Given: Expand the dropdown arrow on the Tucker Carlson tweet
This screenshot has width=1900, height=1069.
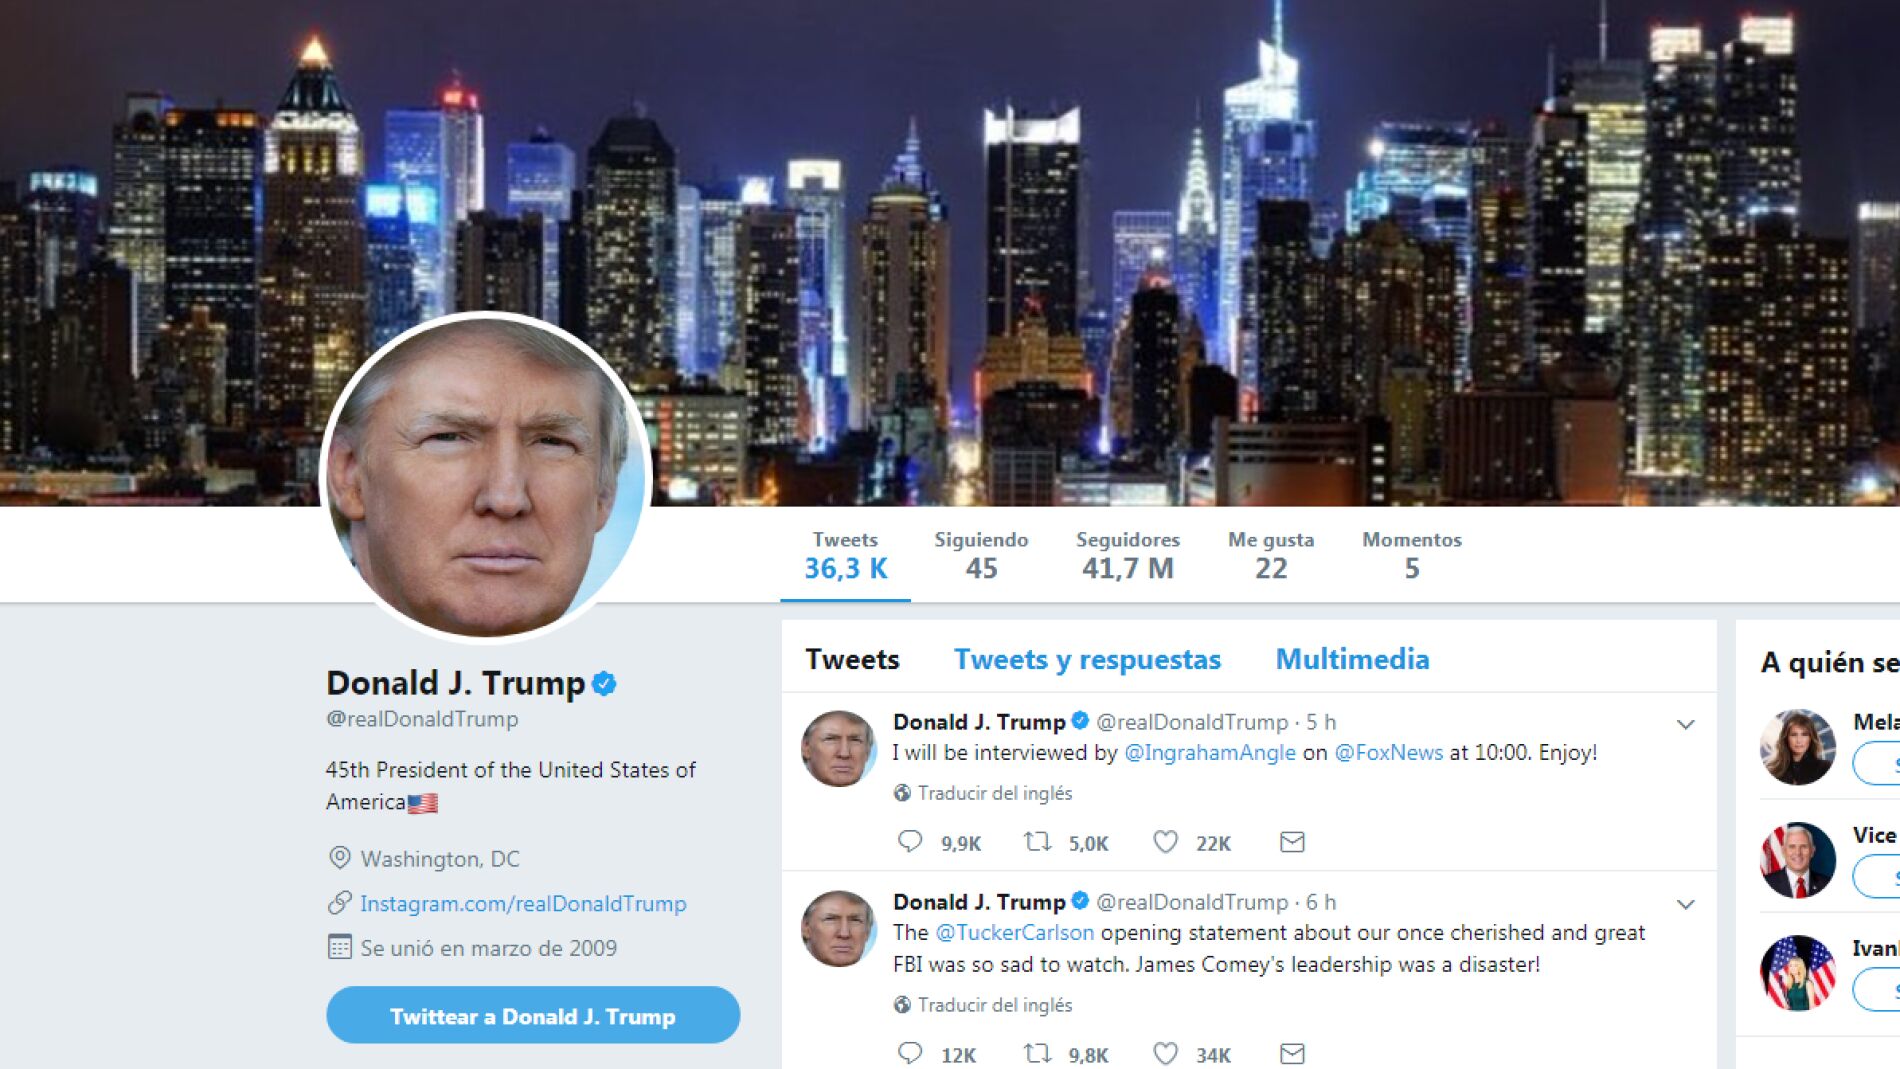Looking at the screenshot, I should pos(1685,904).
